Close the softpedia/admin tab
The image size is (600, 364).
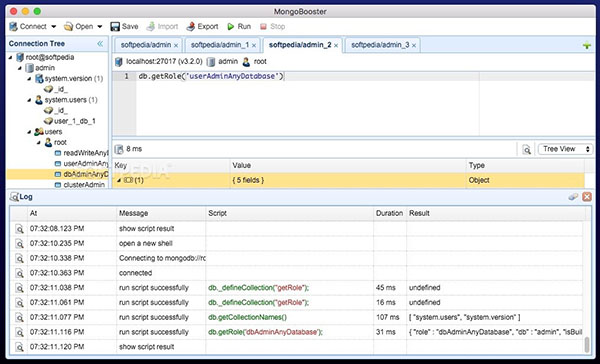pos(176,46)
